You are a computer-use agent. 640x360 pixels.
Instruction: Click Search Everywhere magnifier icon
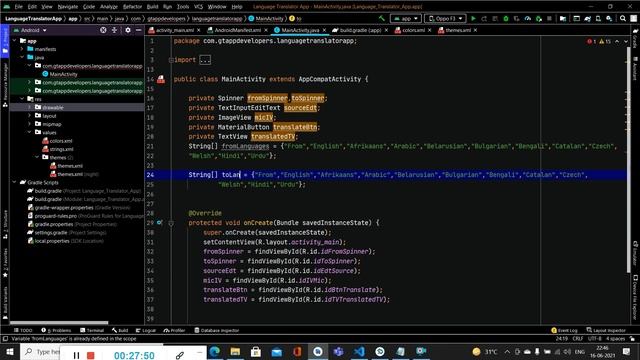[x=623, y=18]
